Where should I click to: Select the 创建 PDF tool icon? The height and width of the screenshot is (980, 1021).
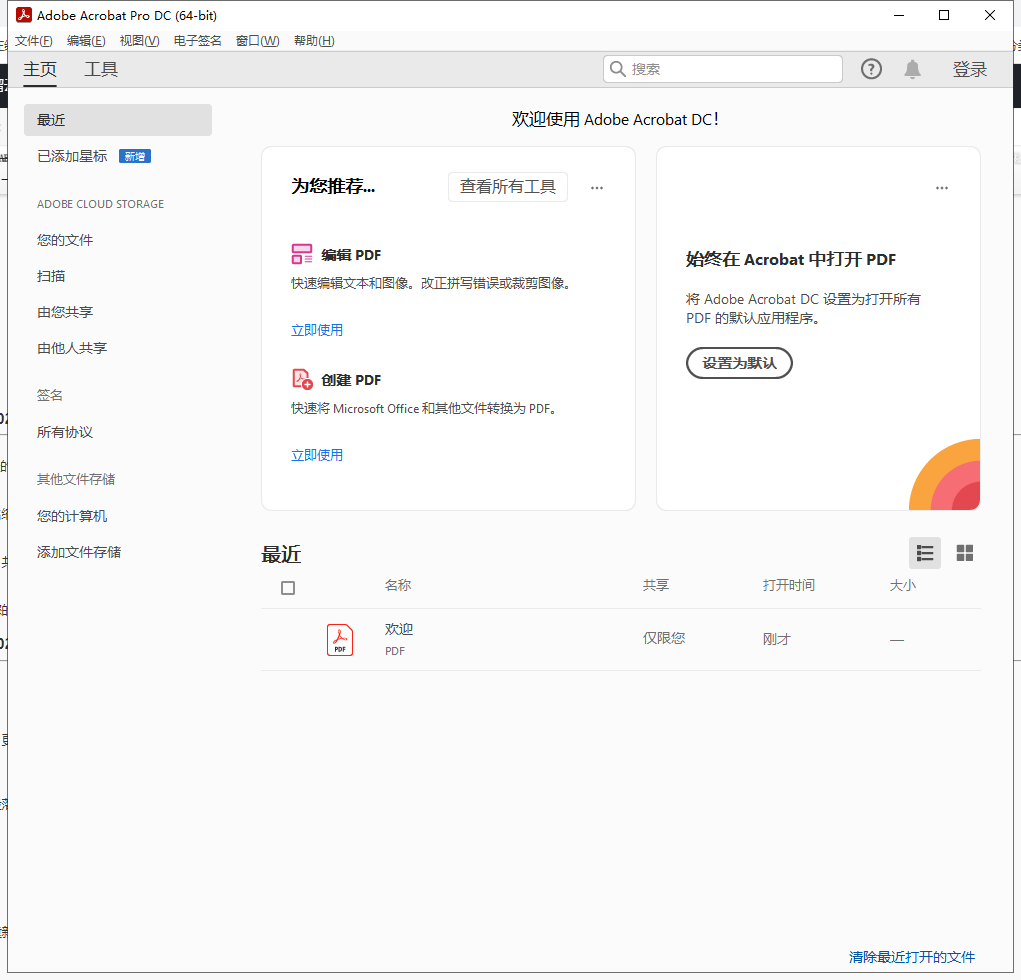[x=301, y=379]
